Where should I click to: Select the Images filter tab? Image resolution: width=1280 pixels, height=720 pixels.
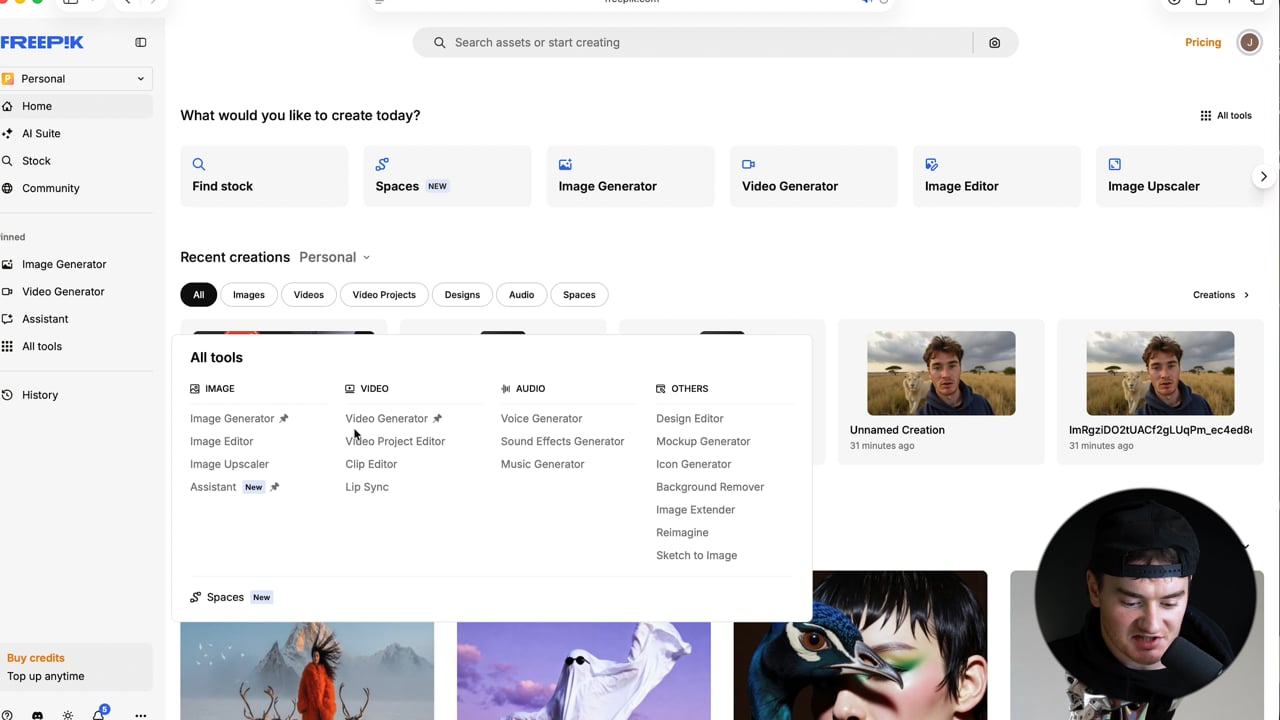click(249, 295)
